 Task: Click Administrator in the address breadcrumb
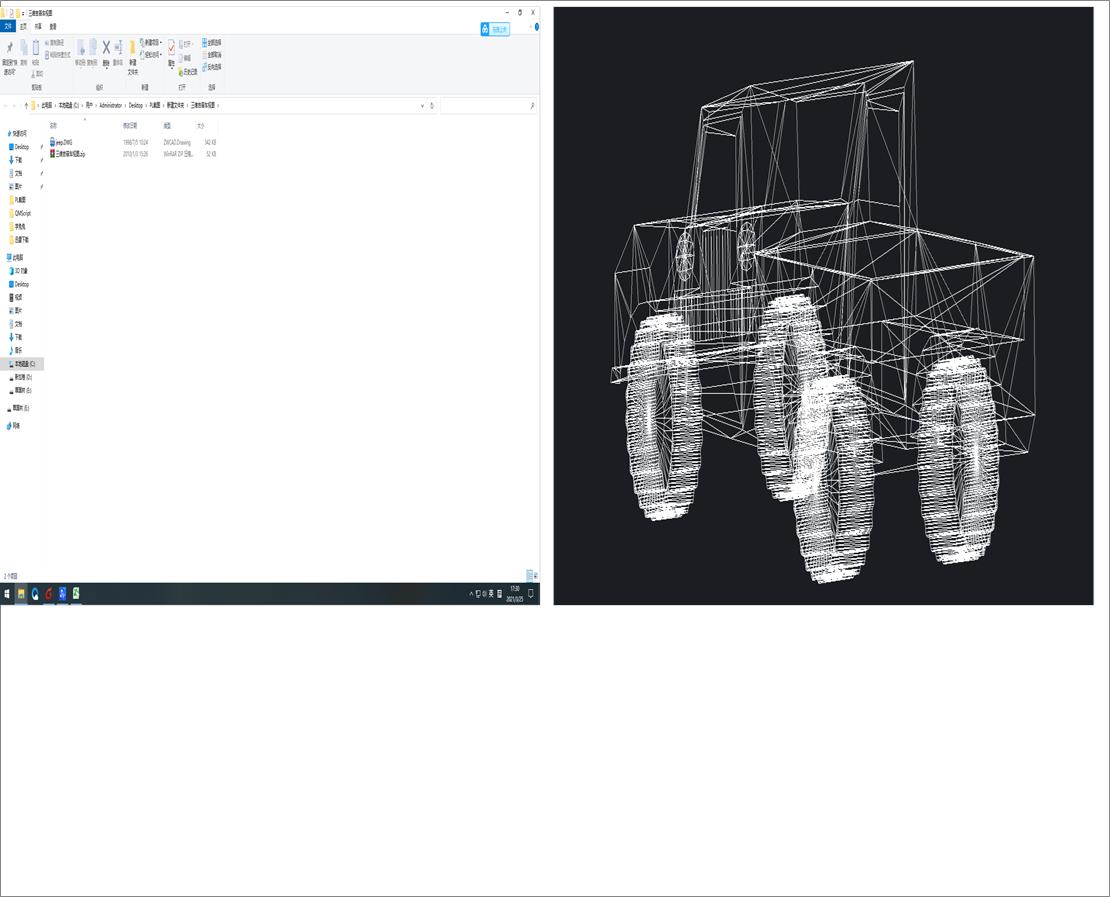110,105
